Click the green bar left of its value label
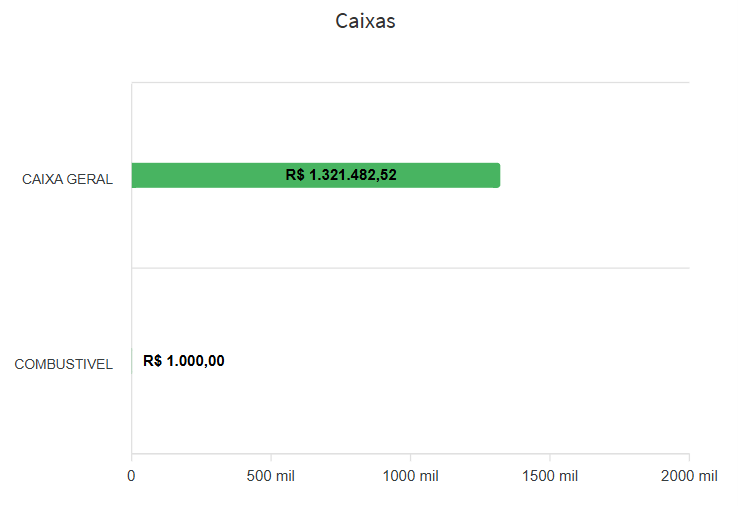The image size is (738, 506). point(200,175)
